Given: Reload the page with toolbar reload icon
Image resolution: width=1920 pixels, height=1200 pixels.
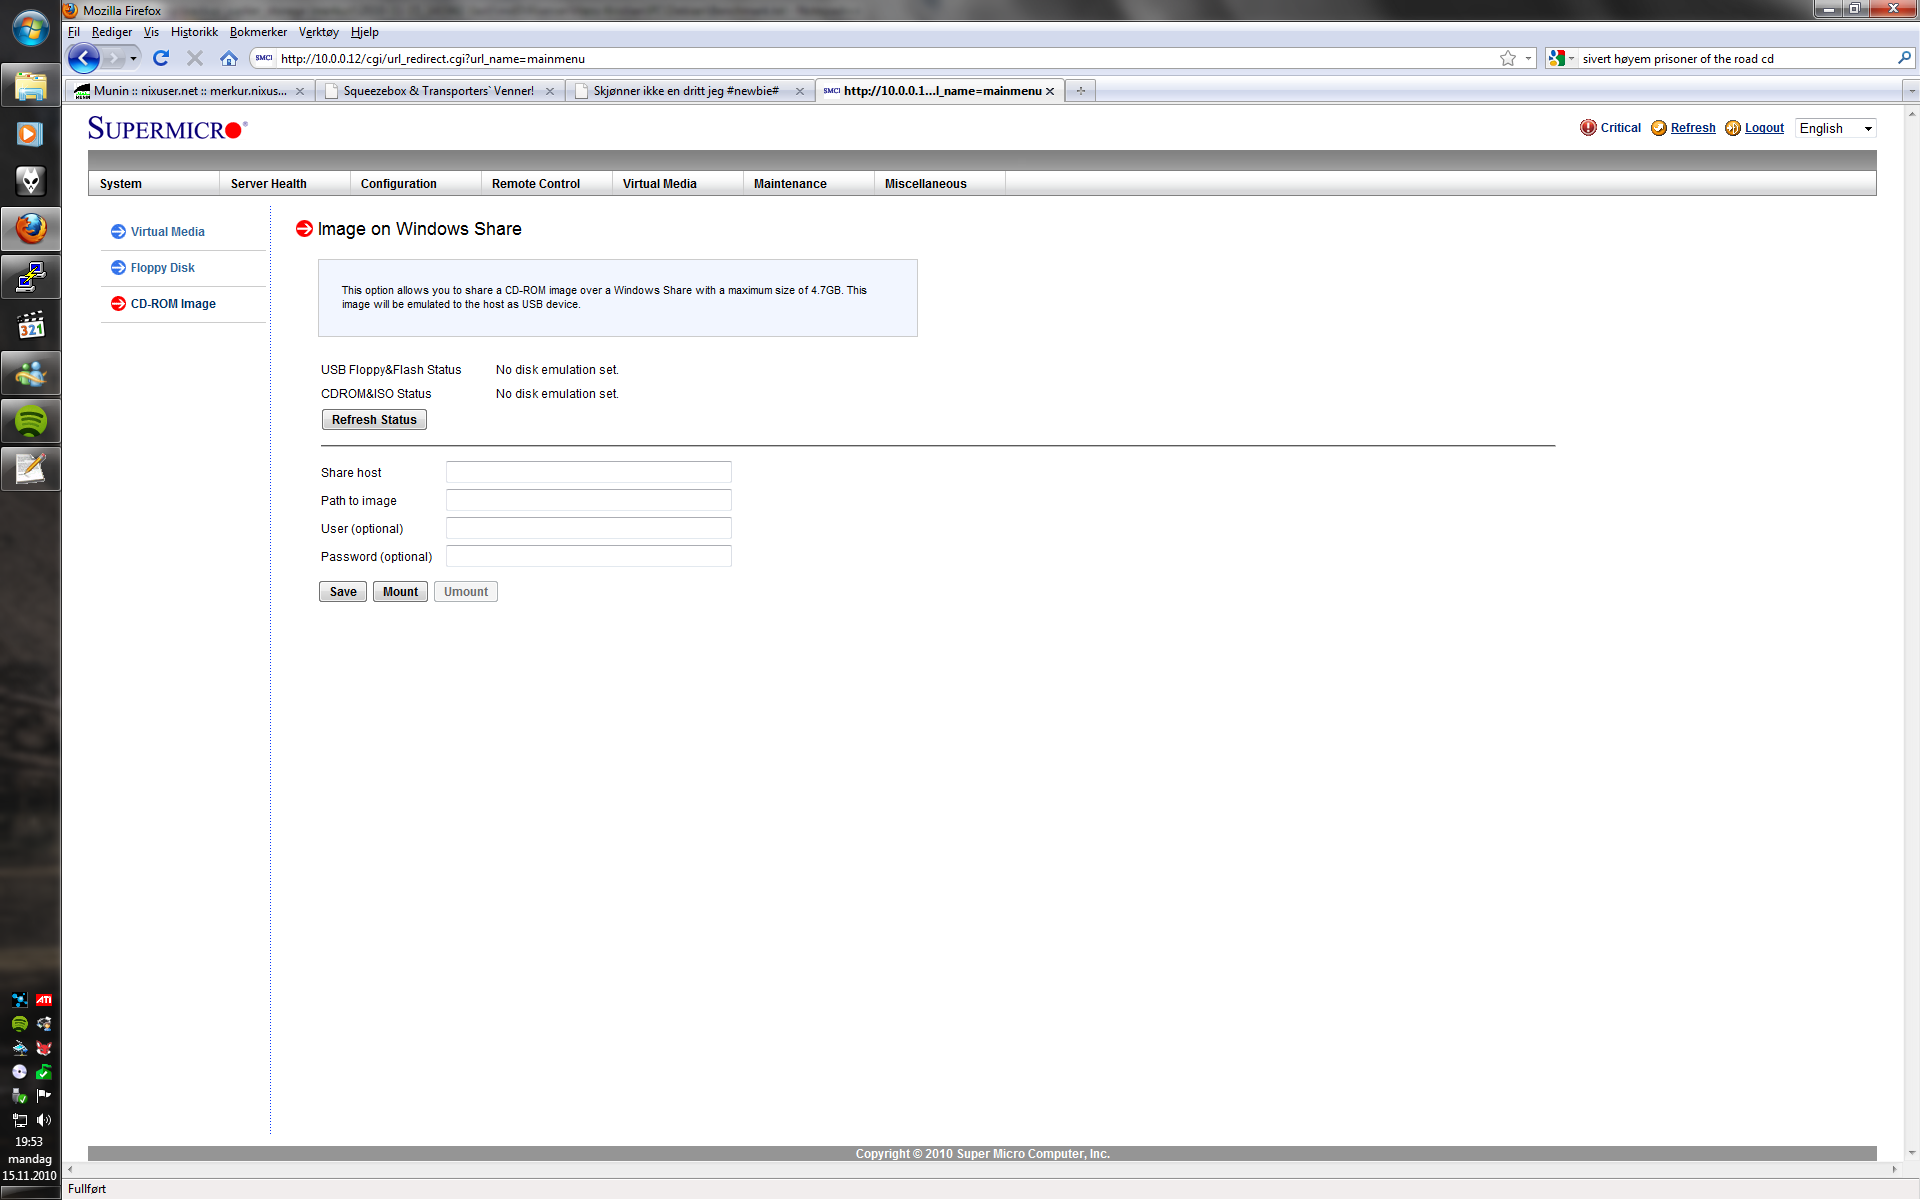Looking at the screenshot, I should [161, 58].
